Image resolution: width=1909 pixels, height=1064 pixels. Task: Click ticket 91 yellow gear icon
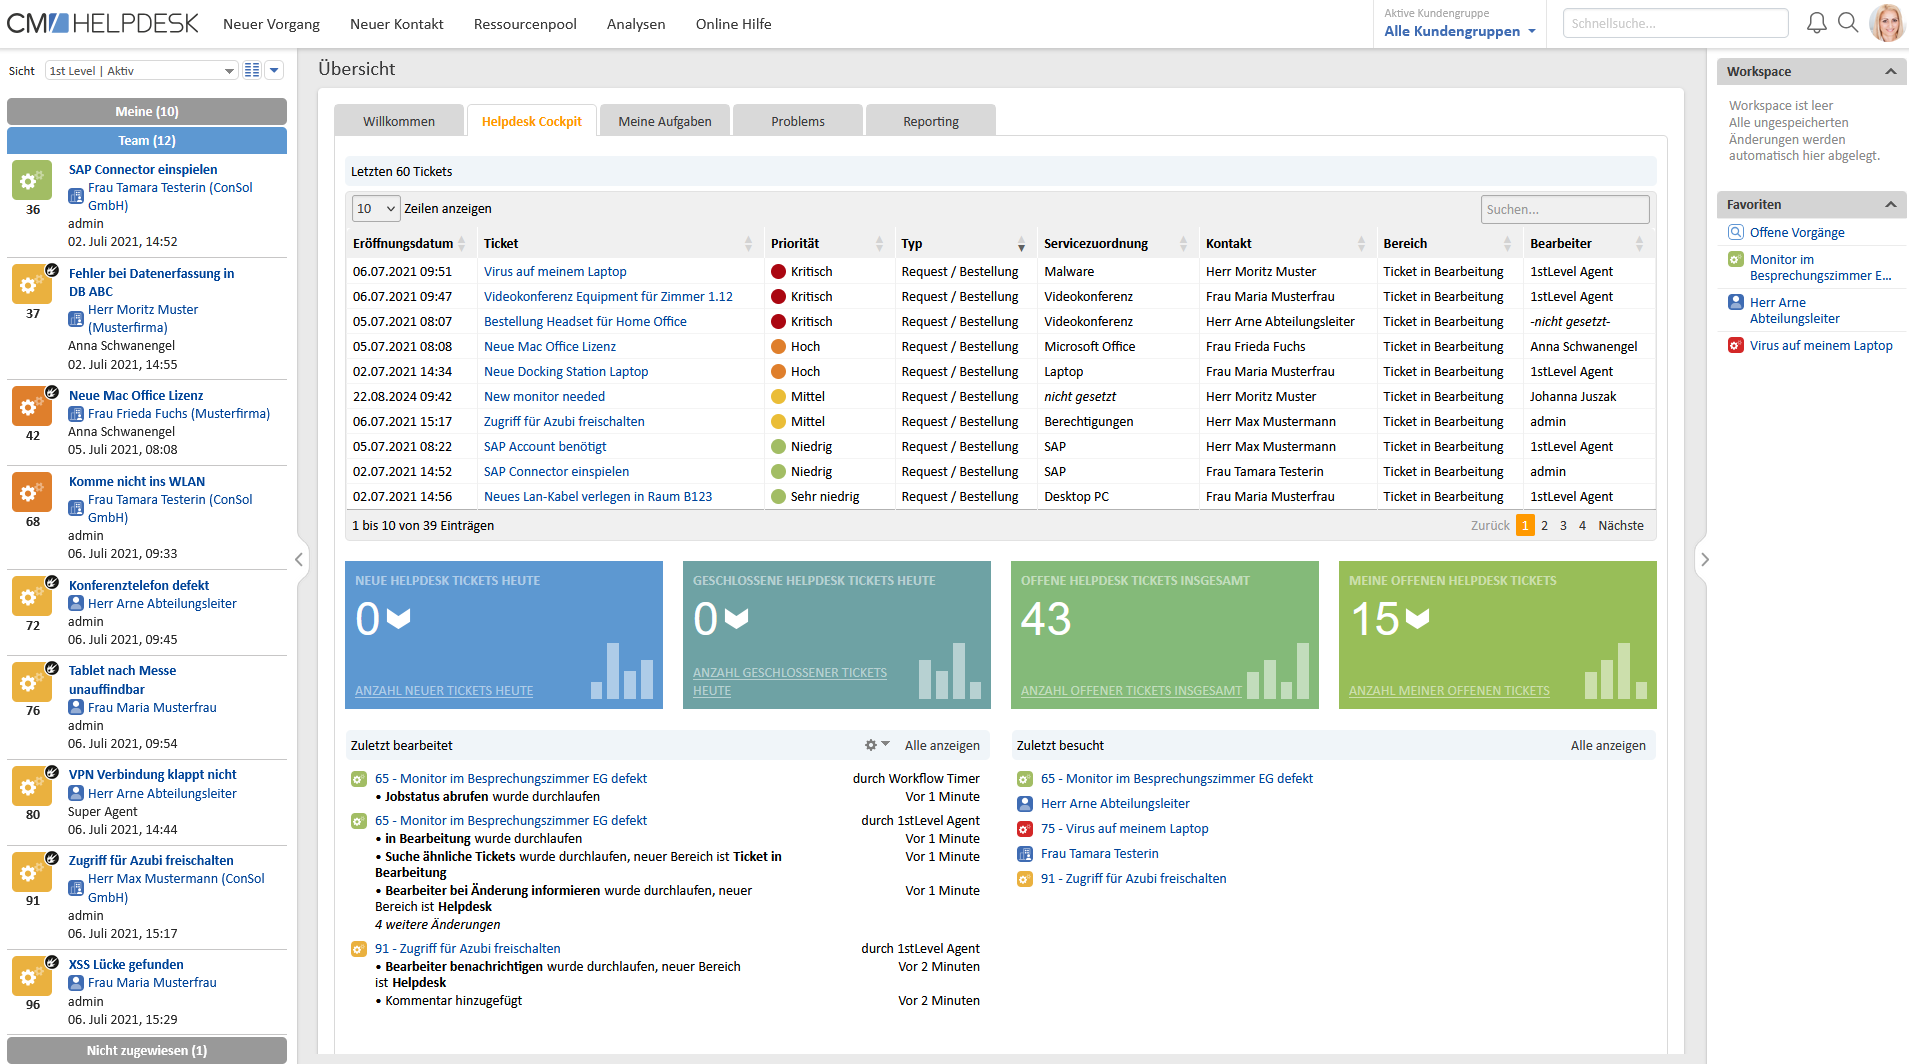pyautogui.click(x=32, y=872)
